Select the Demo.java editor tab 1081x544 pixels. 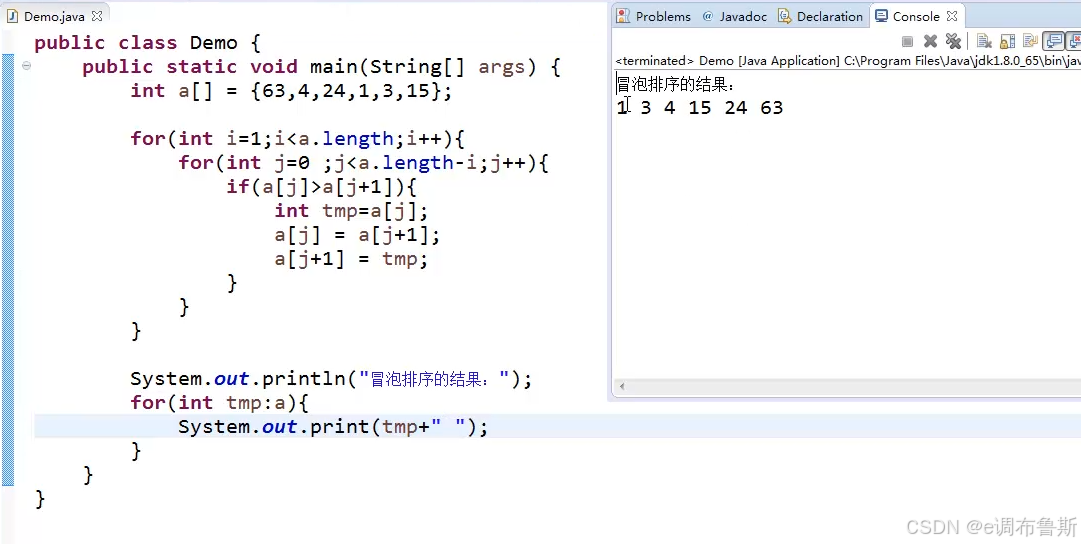(x=54, y=16)
